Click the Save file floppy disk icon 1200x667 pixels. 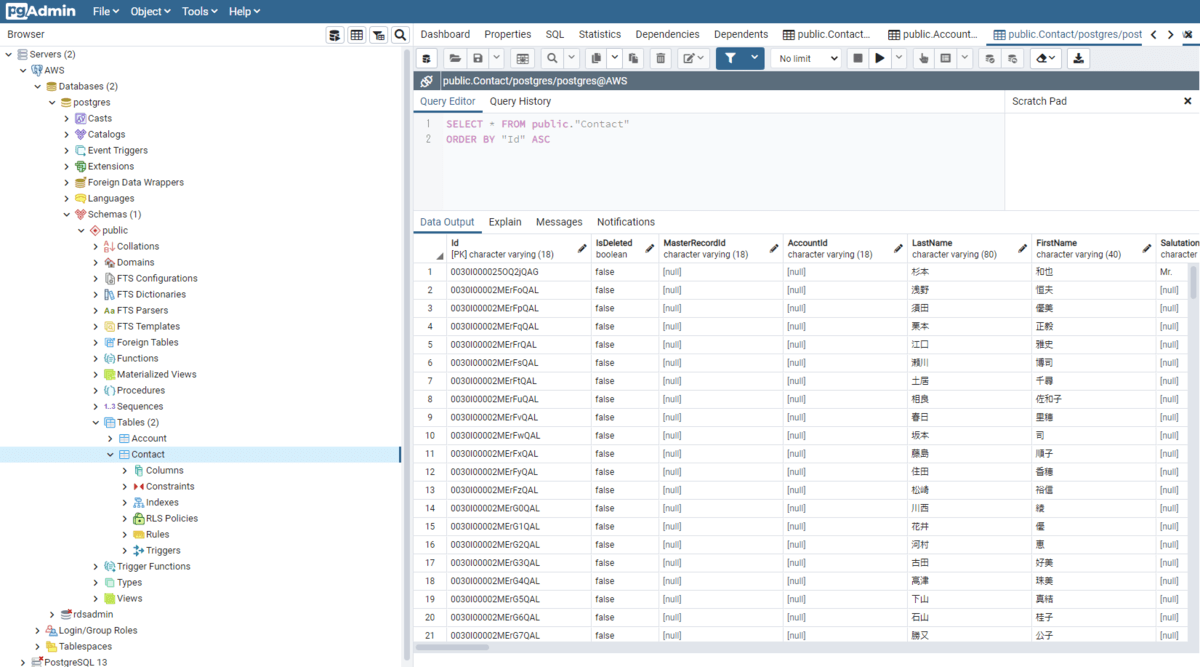478,59
